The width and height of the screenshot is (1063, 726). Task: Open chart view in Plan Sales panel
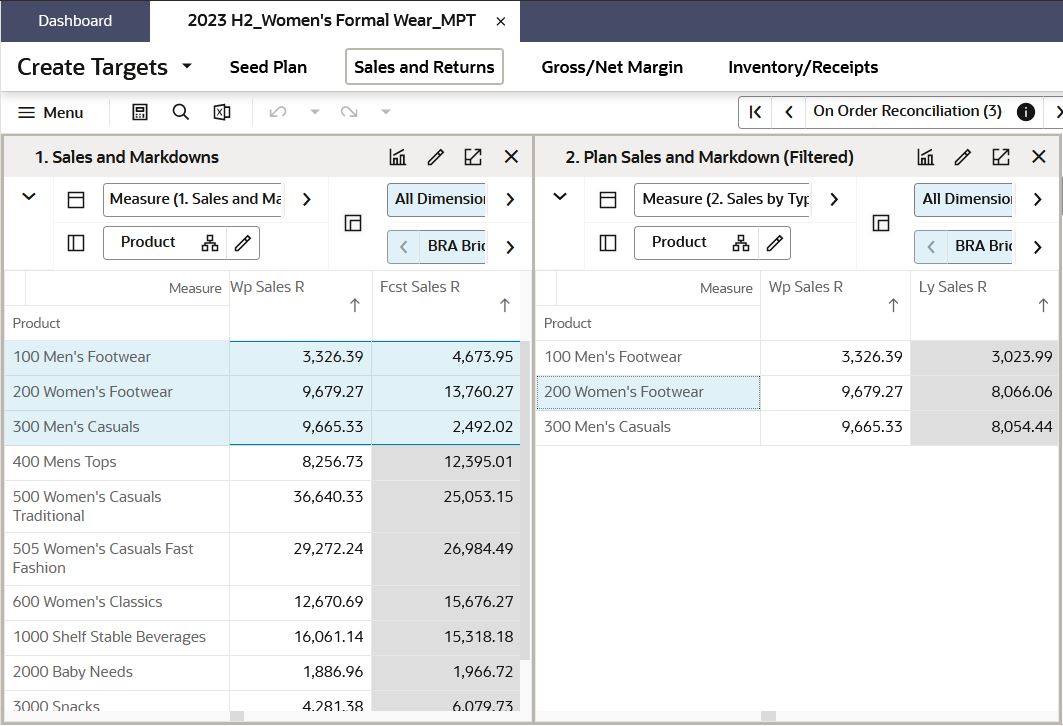coord(925,157)
